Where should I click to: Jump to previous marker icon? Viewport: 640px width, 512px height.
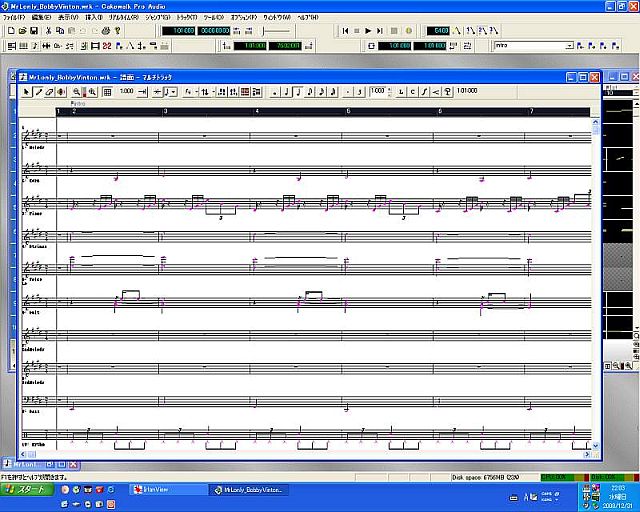click(x=580, y=46)
